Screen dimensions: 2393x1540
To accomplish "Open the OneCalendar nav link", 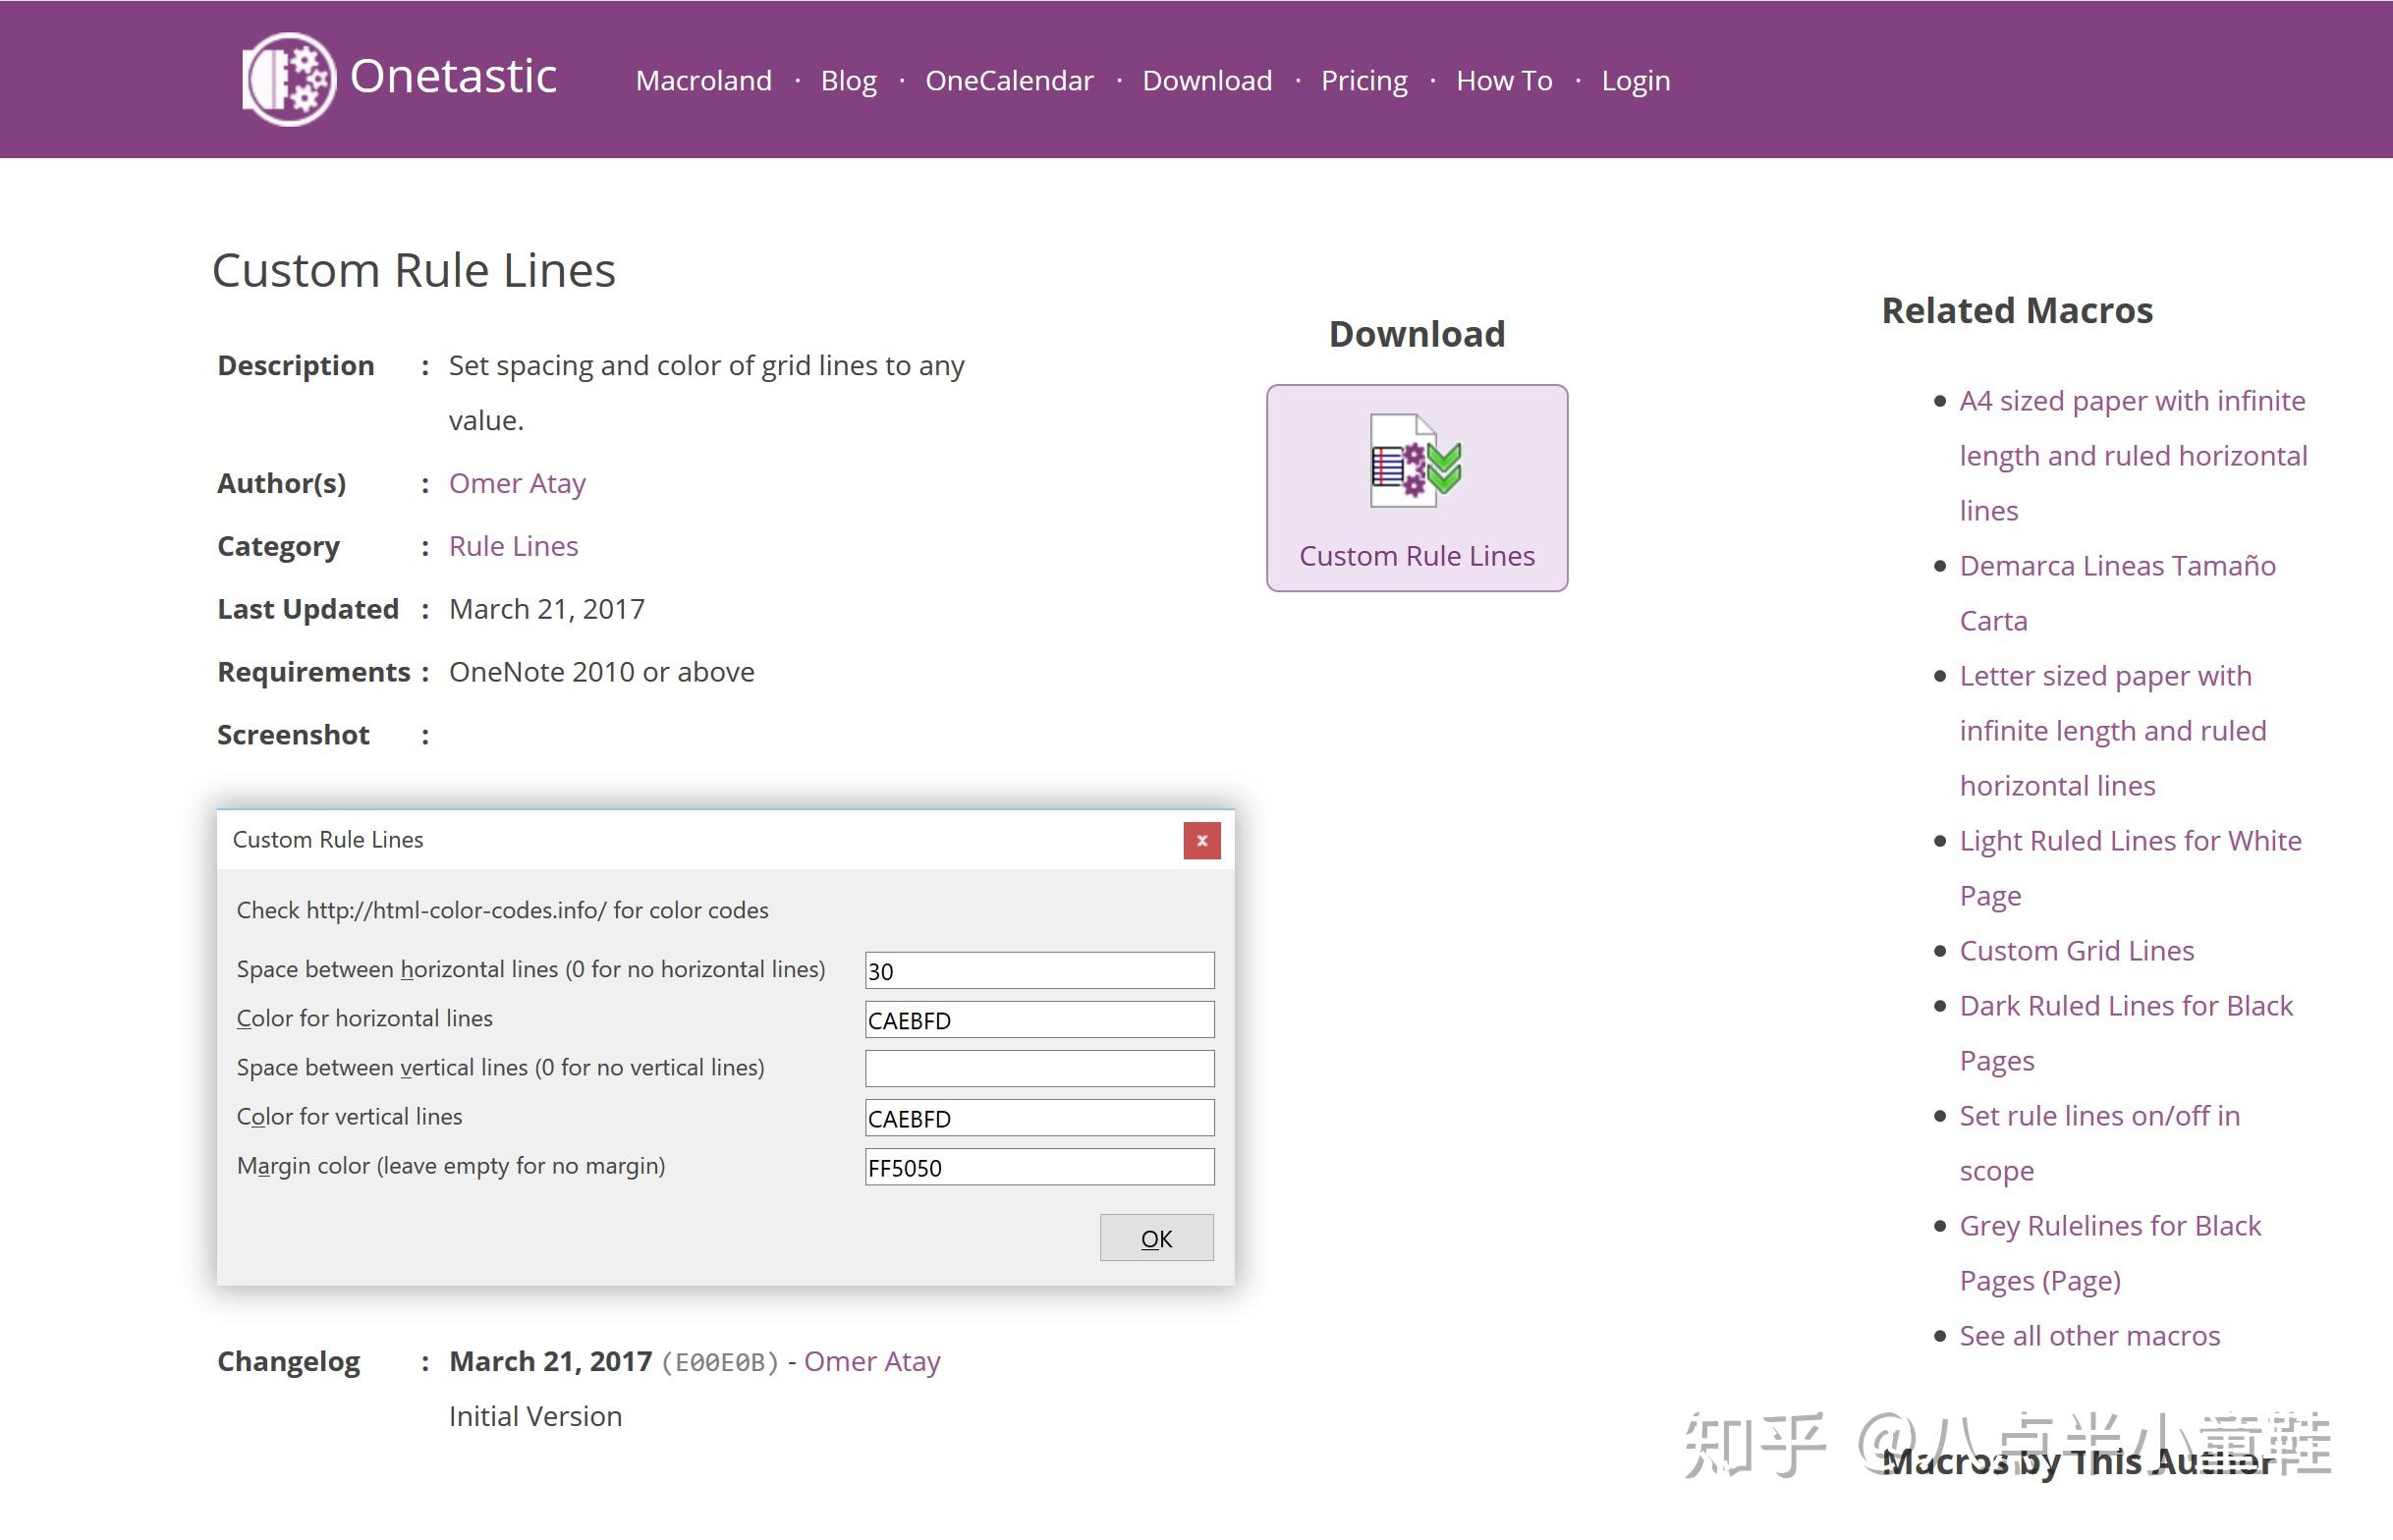I will [x=1008, y=80].
